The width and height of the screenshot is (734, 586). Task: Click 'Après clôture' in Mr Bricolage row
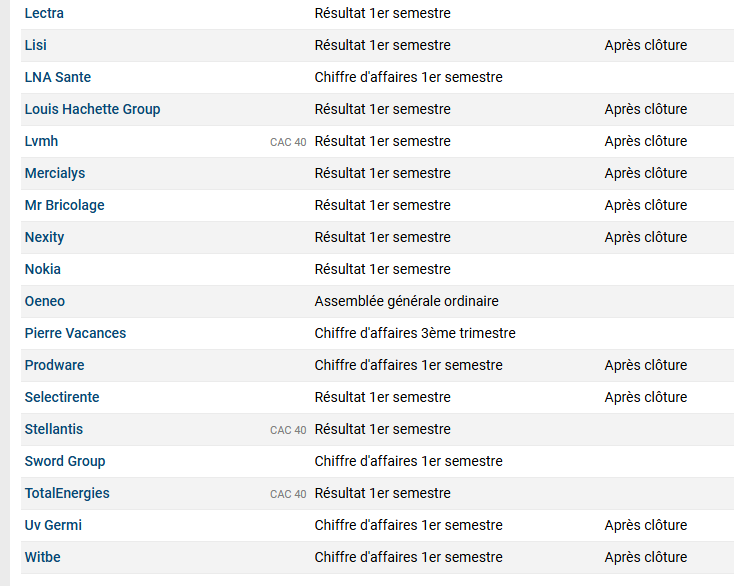pos(646,205)
